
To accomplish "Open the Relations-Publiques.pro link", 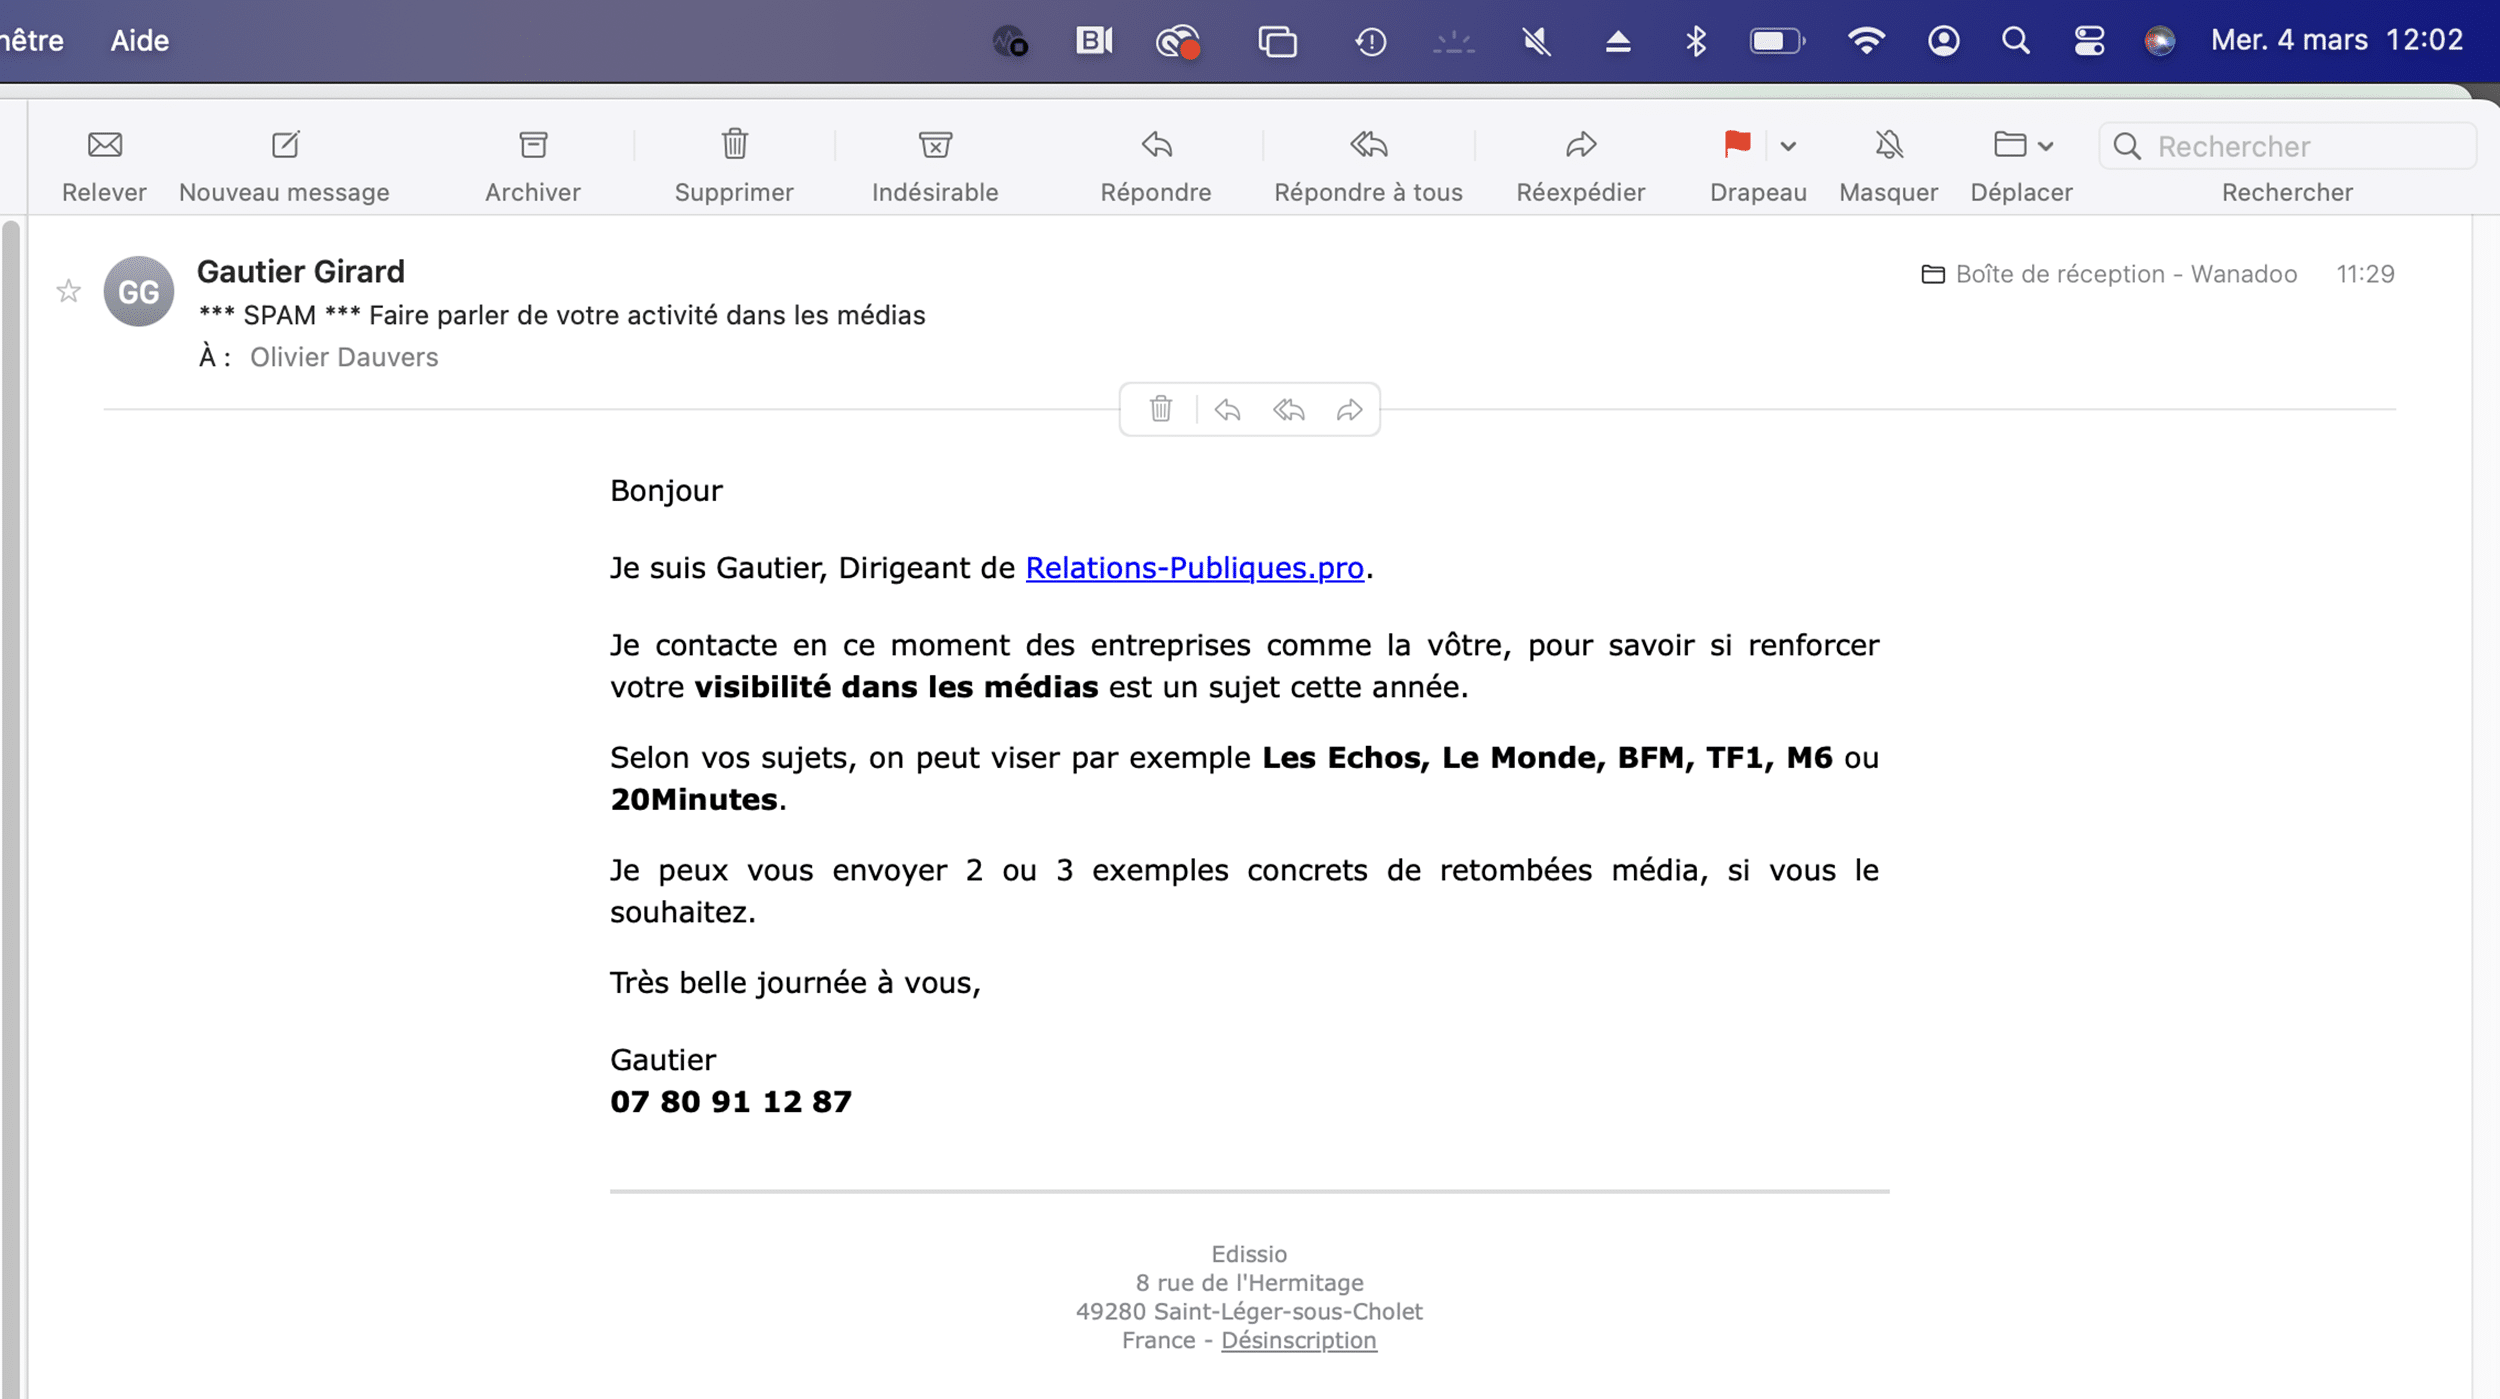I will tap(1194, 568).
